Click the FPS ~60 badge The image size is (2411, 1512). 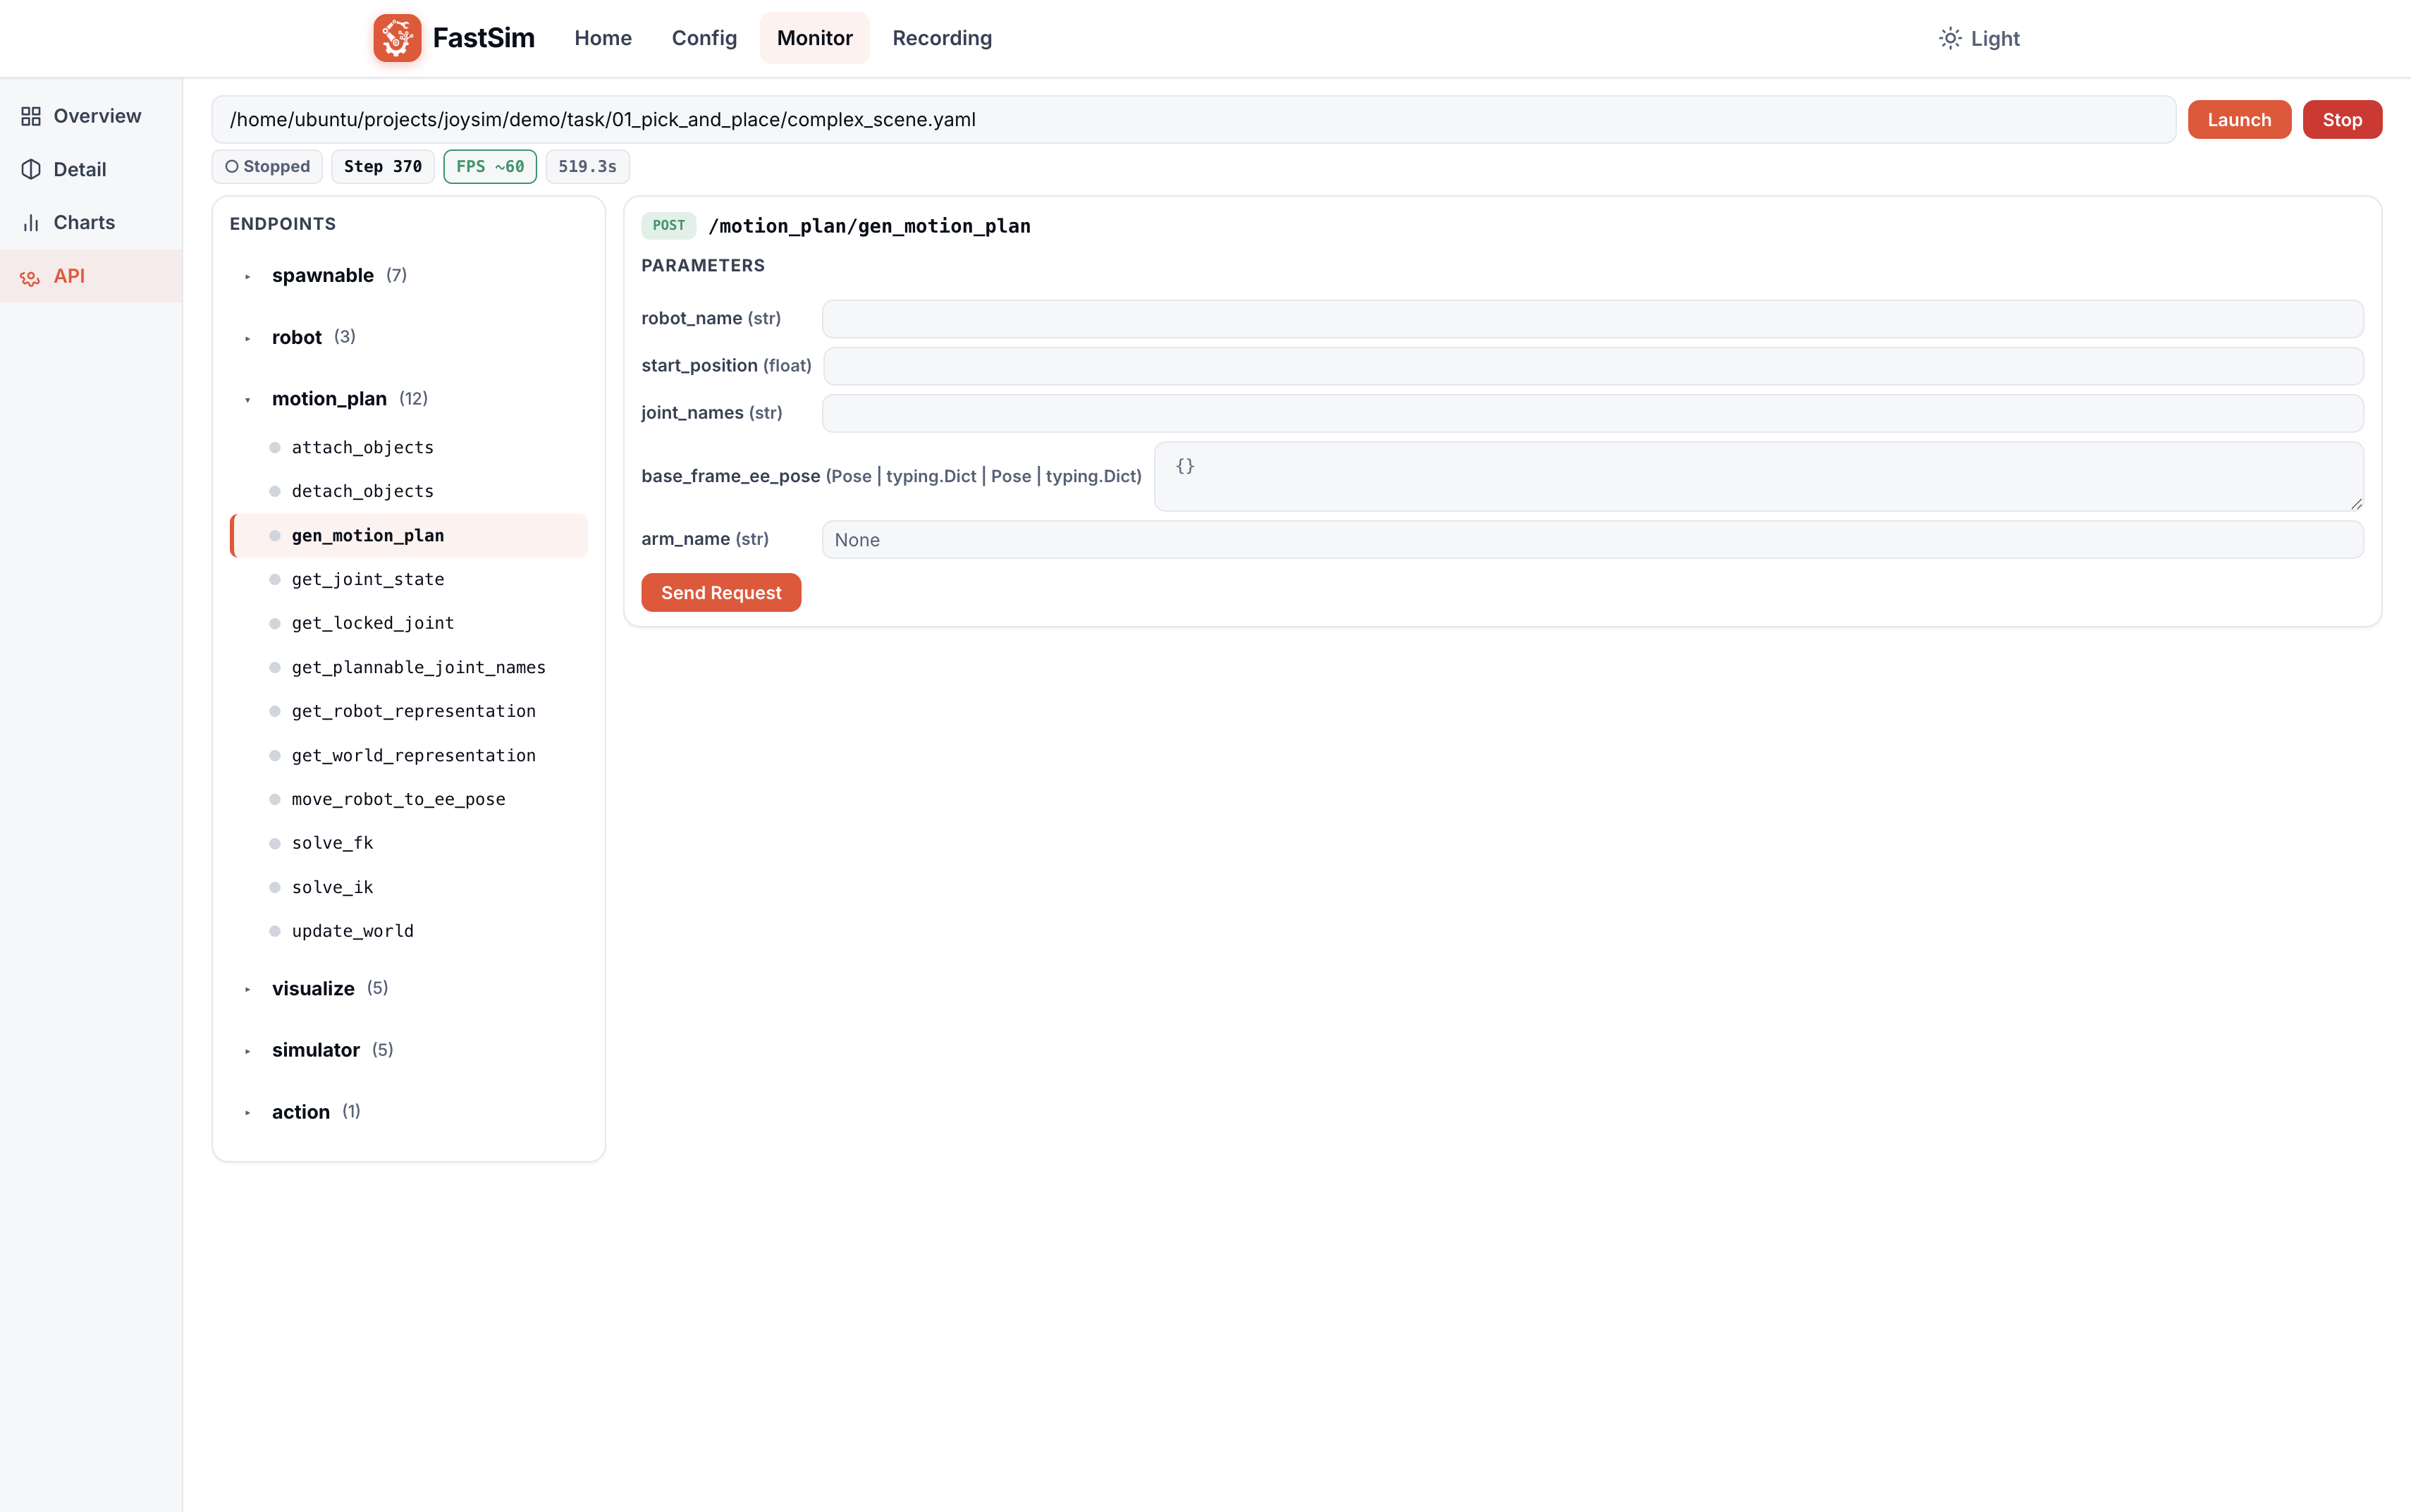tap(490, 167)
